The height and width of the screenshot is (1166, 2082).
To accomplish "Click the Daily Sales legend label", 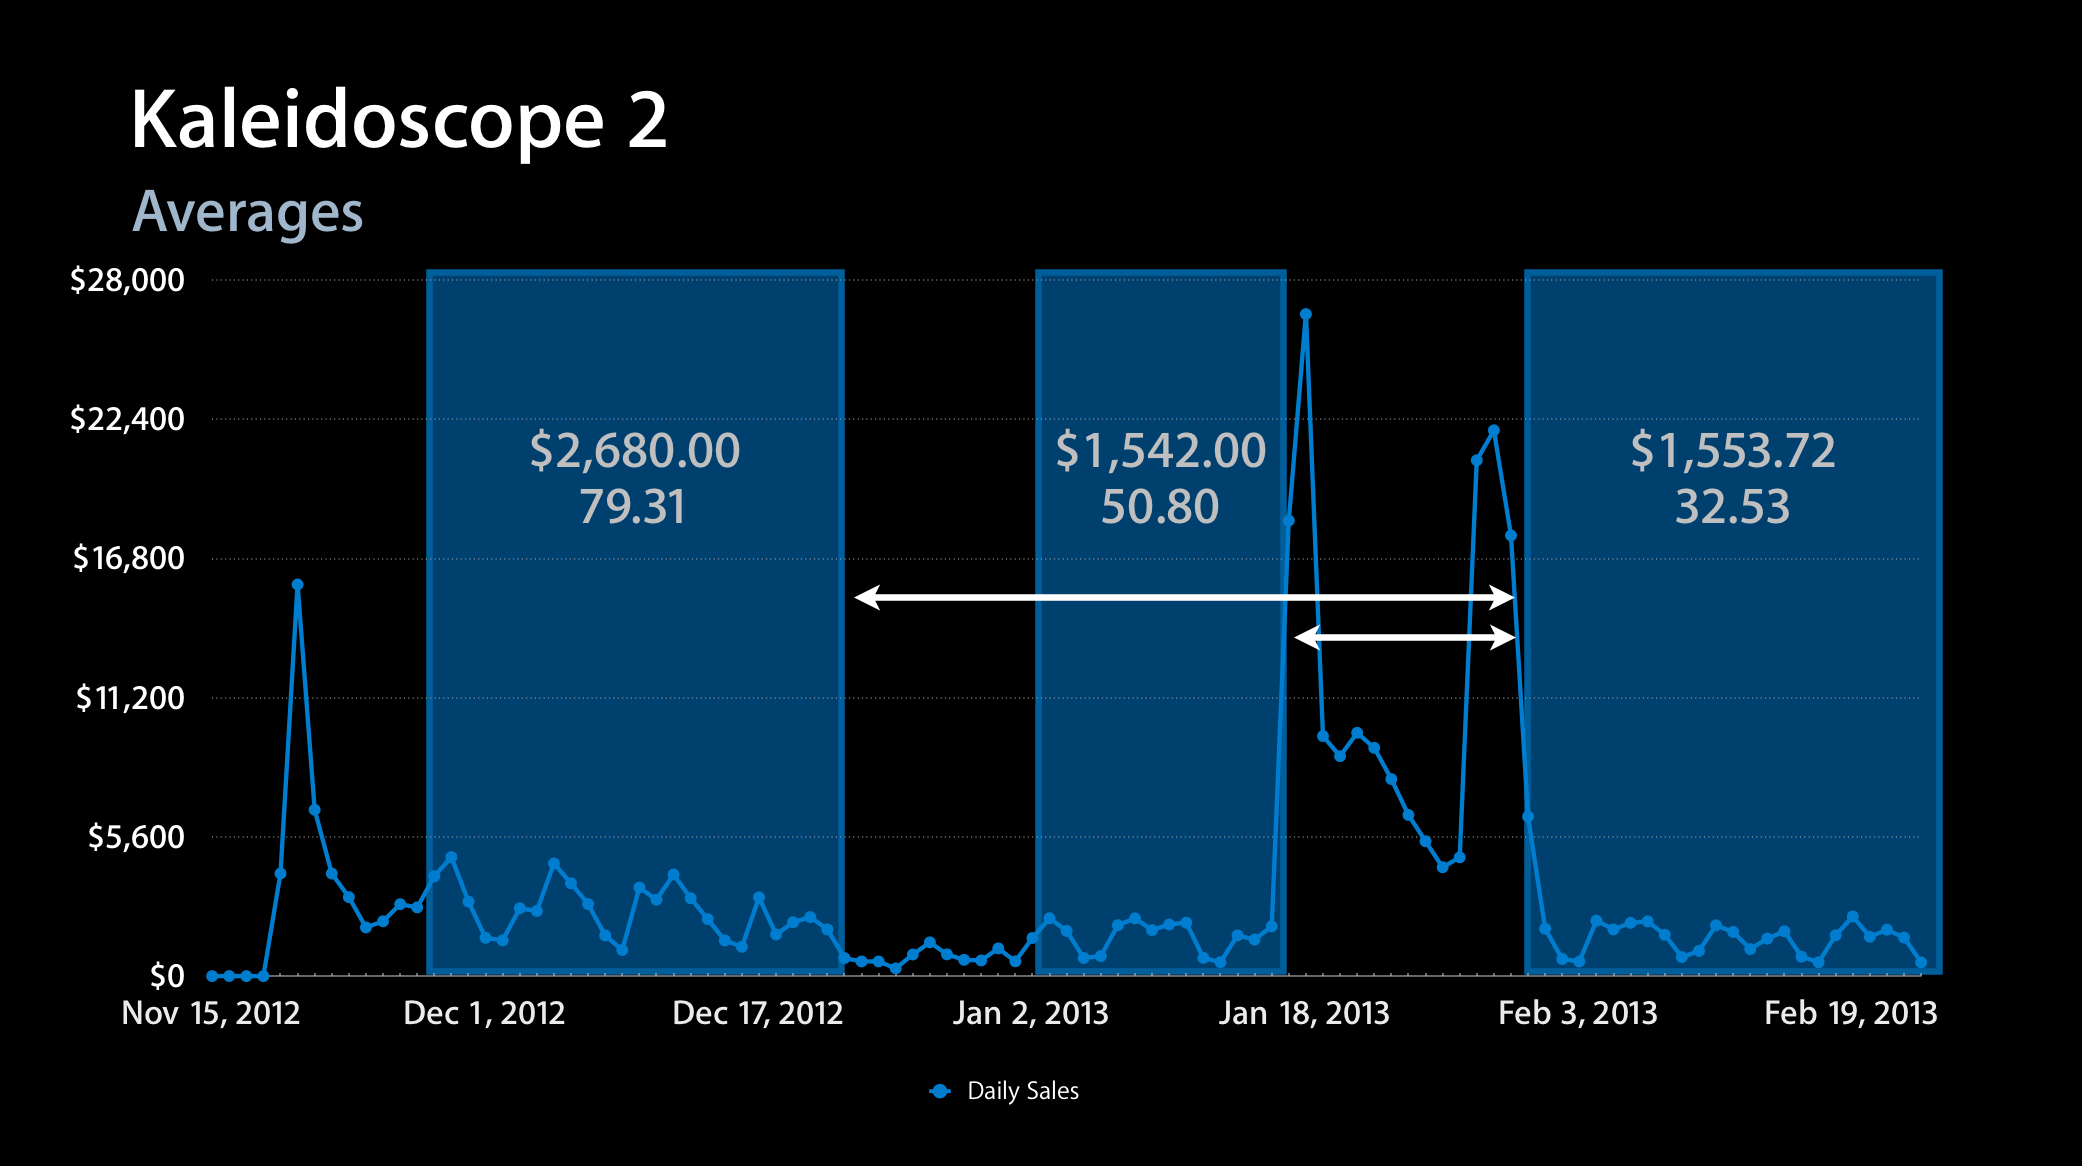I will (x=1023, y=1091).
